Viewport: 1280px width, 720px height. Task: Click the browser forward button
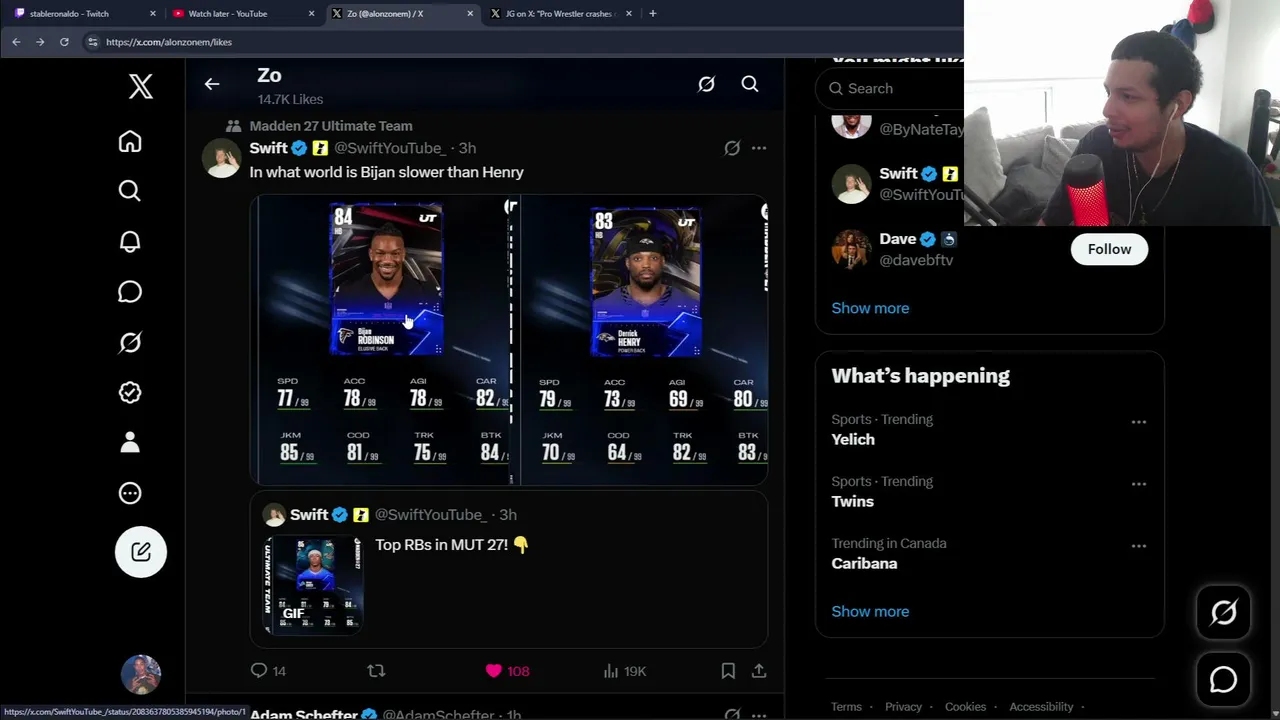[40, 42]
